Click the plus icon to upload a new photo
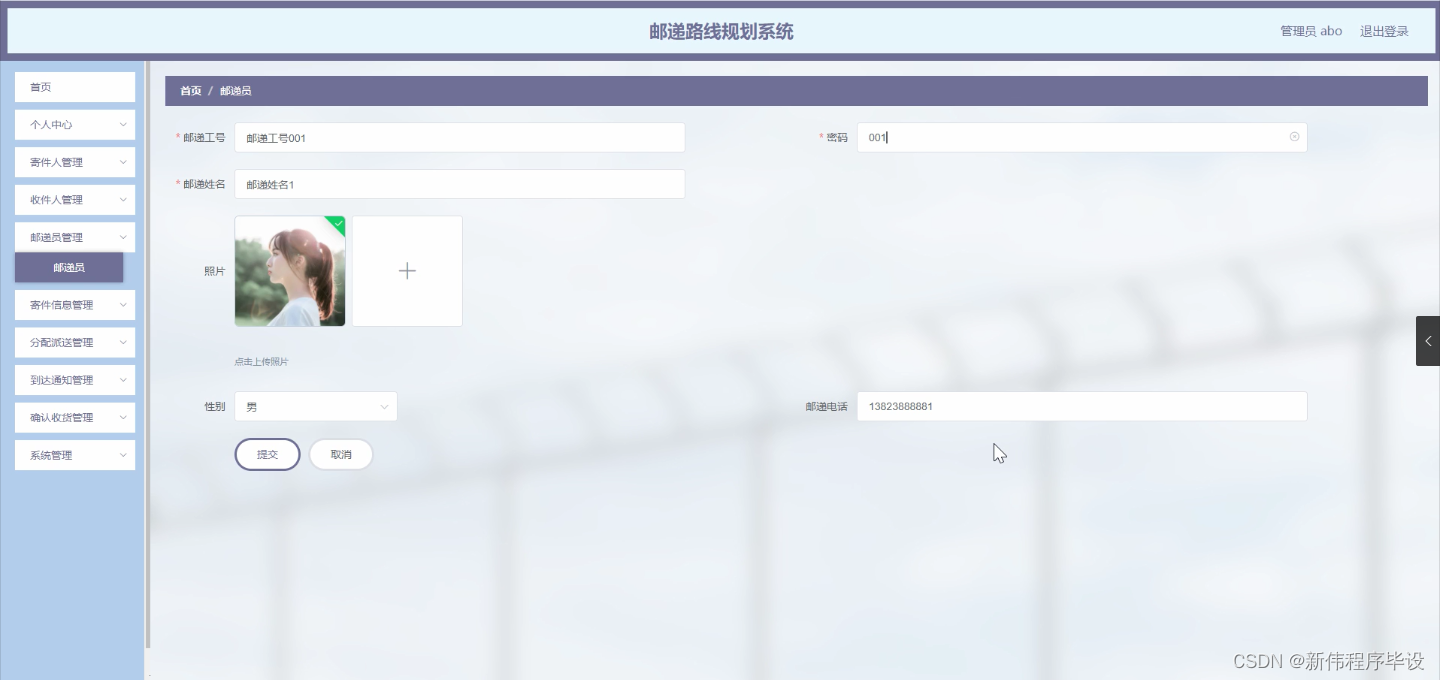Screen dimensions: 1440x680 pos(406,270)
